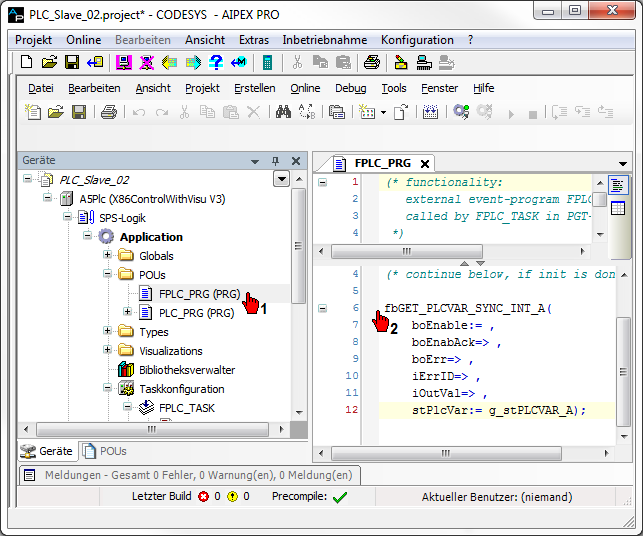
Task: Open the Meldungen messages panel tab
Action: point(190,475)
